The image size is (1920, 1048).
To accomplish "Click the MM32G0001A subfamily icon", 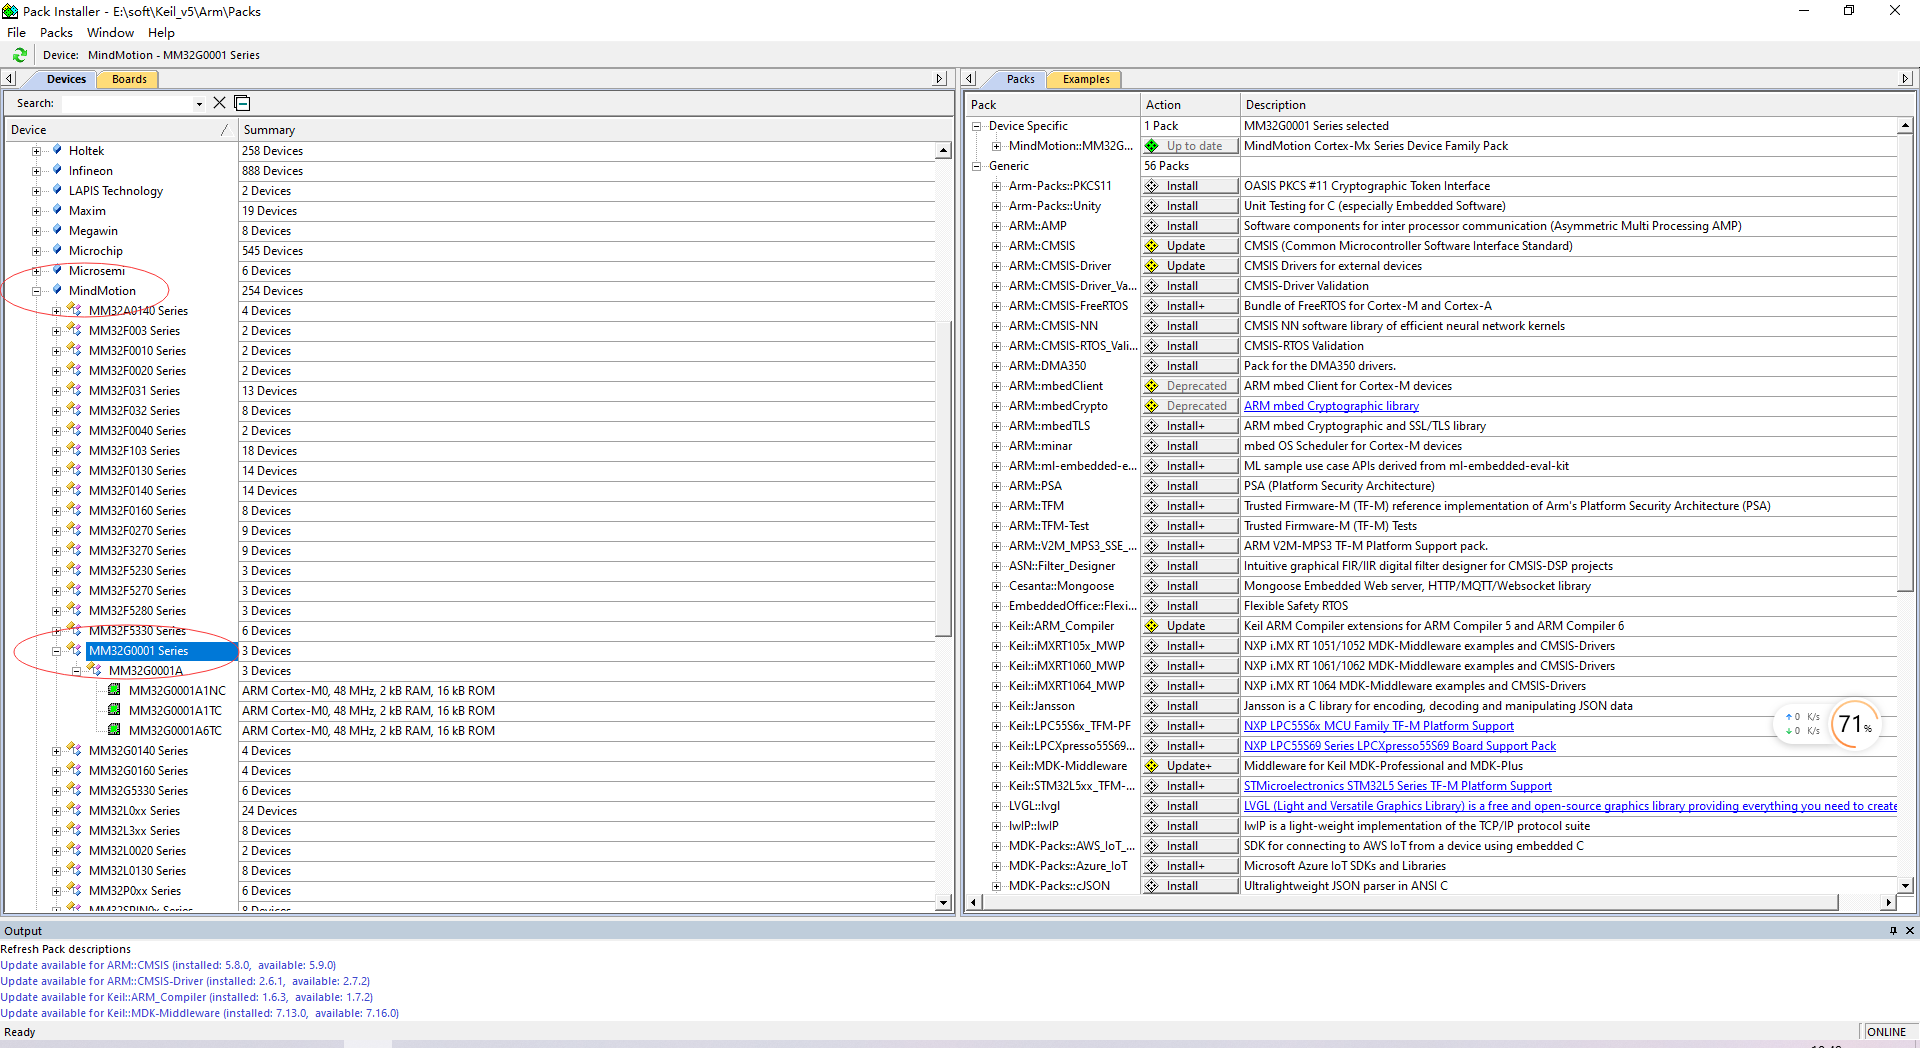I will coord(95,670).
